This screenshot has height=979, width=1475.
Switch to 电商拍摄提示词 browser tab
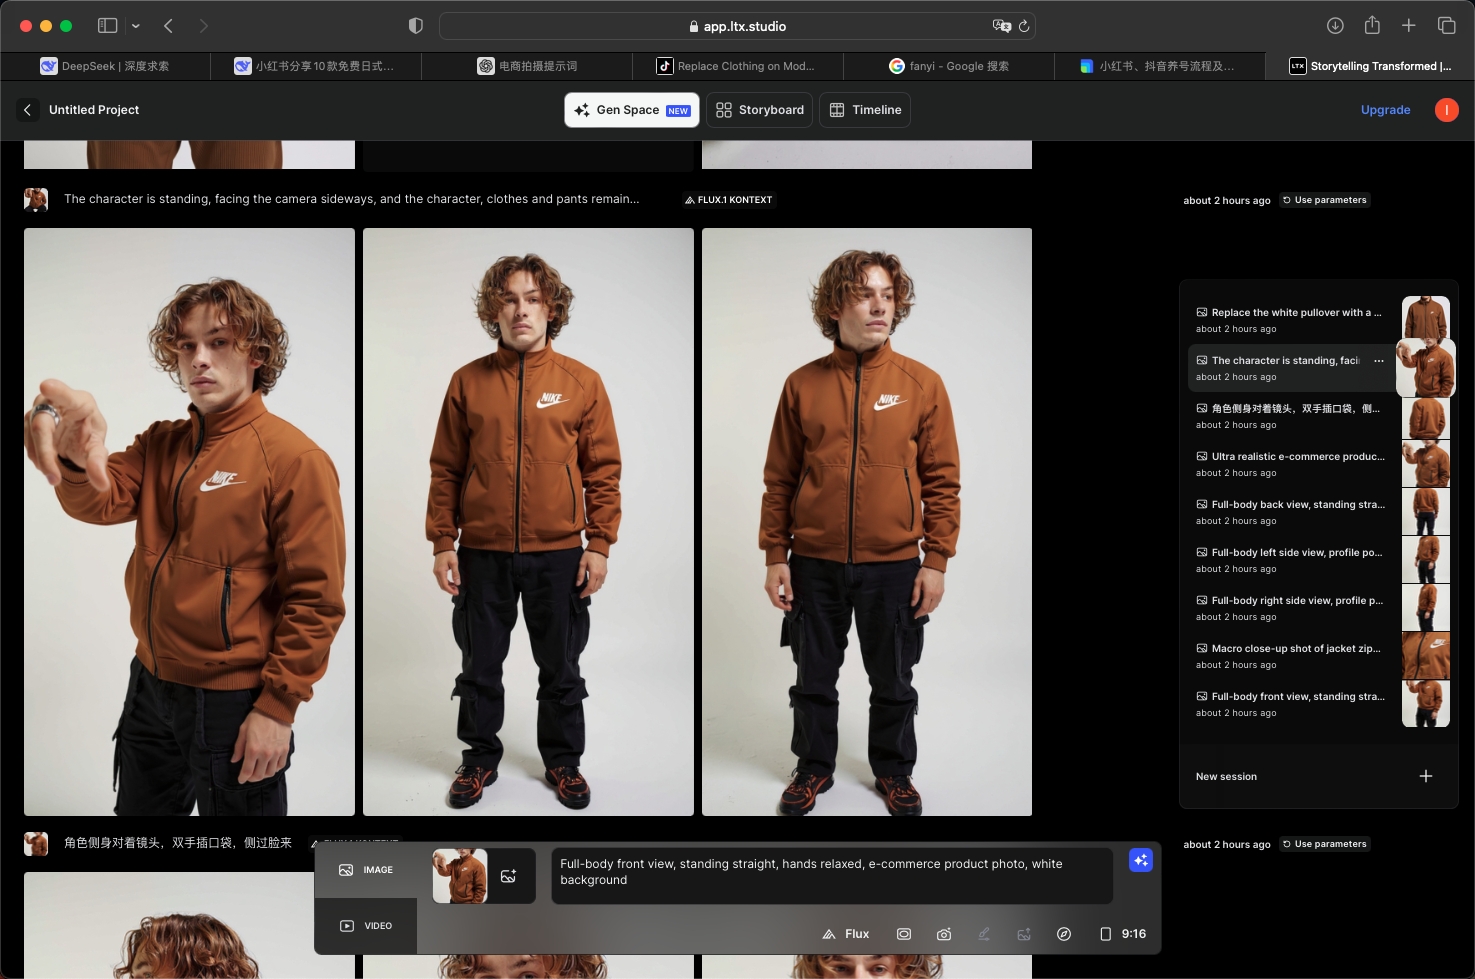527,66
